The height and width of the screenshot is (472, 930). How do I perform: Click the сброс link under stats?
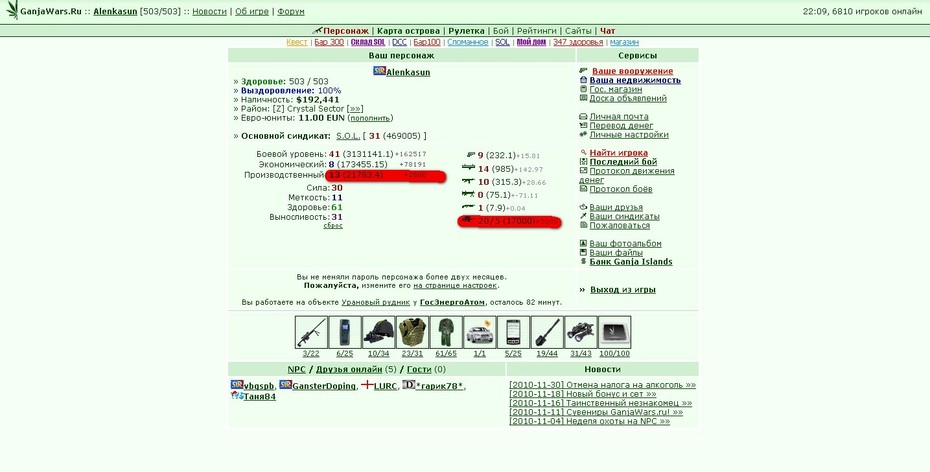[333, 225]
